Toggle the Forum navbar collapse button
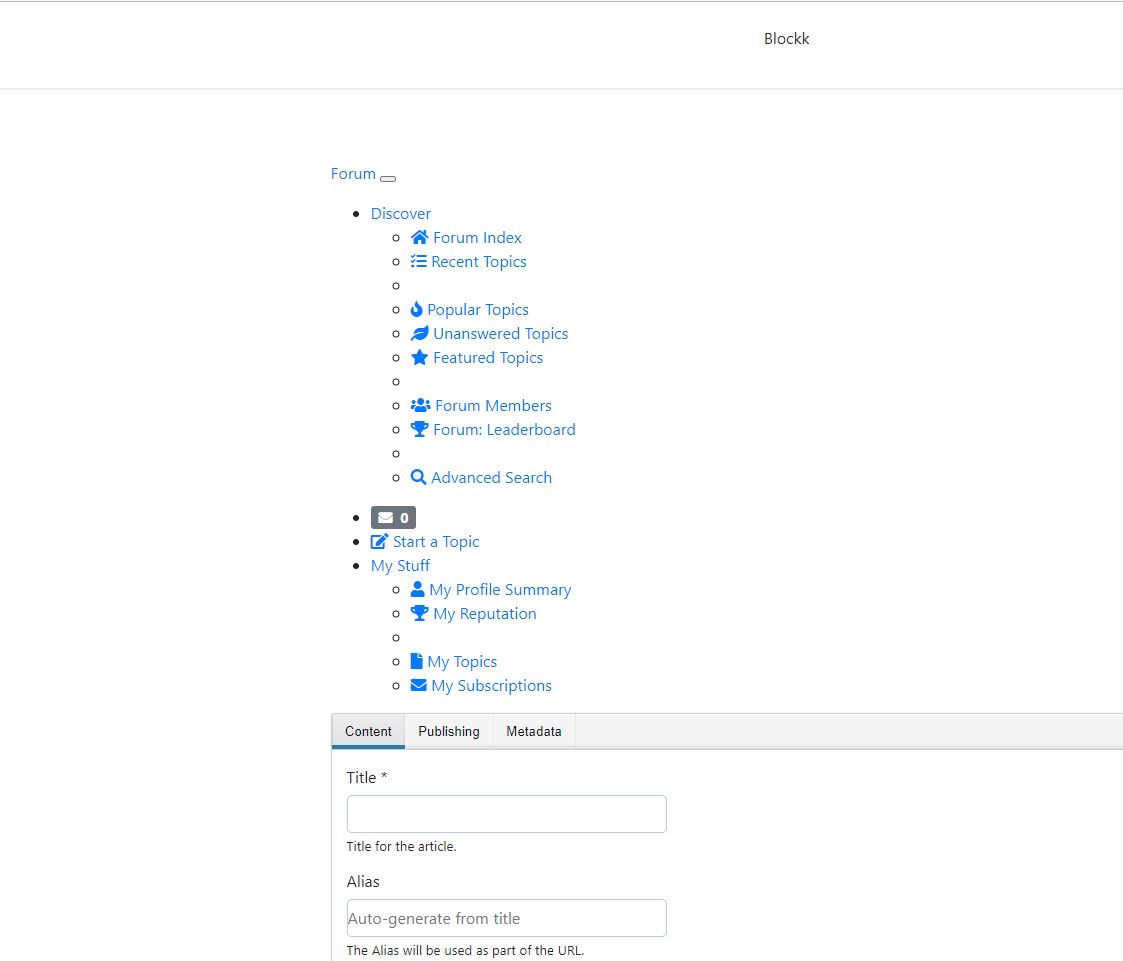 pos(388,178)
